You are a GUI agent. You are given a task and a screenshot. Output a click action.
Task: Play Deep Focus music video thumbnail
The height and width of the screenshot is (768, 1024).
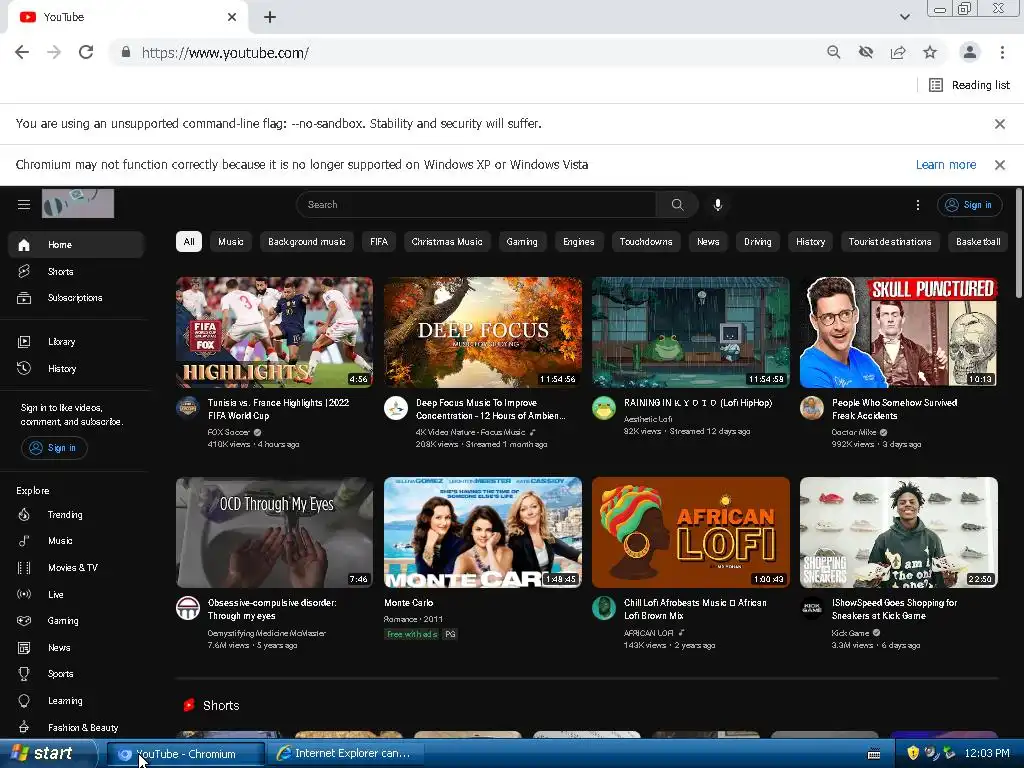[x=483, y=332]
